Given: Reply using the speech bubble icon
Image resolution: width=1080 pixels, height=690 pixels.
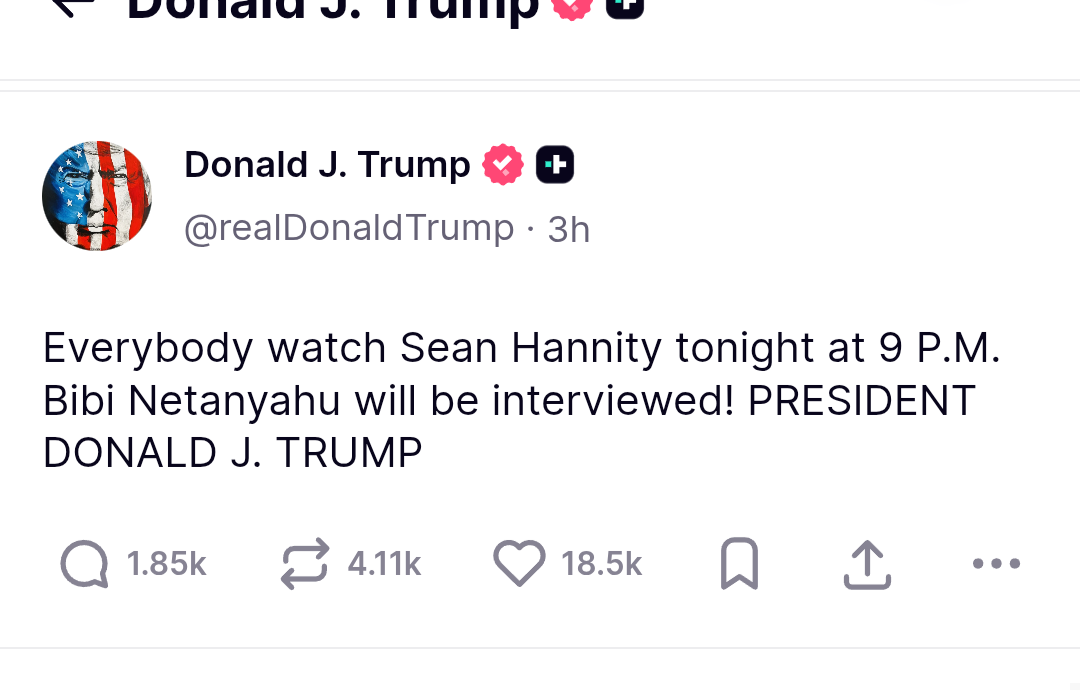Looking at the screenshot, I should 85,564.
